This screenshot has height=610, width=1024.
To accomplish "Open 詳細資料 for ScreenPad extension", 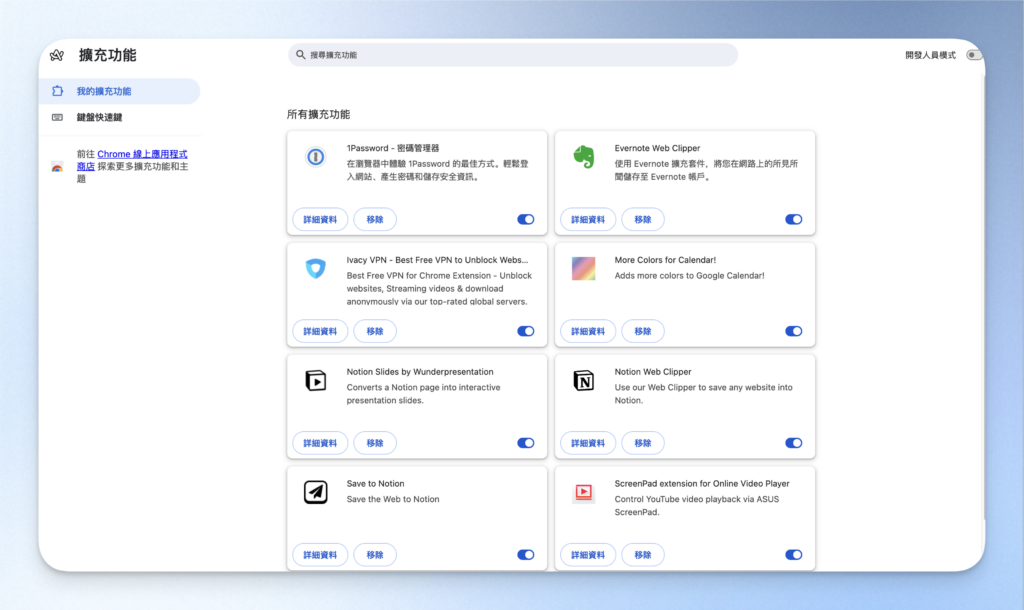I will click(x=588, y=554).
